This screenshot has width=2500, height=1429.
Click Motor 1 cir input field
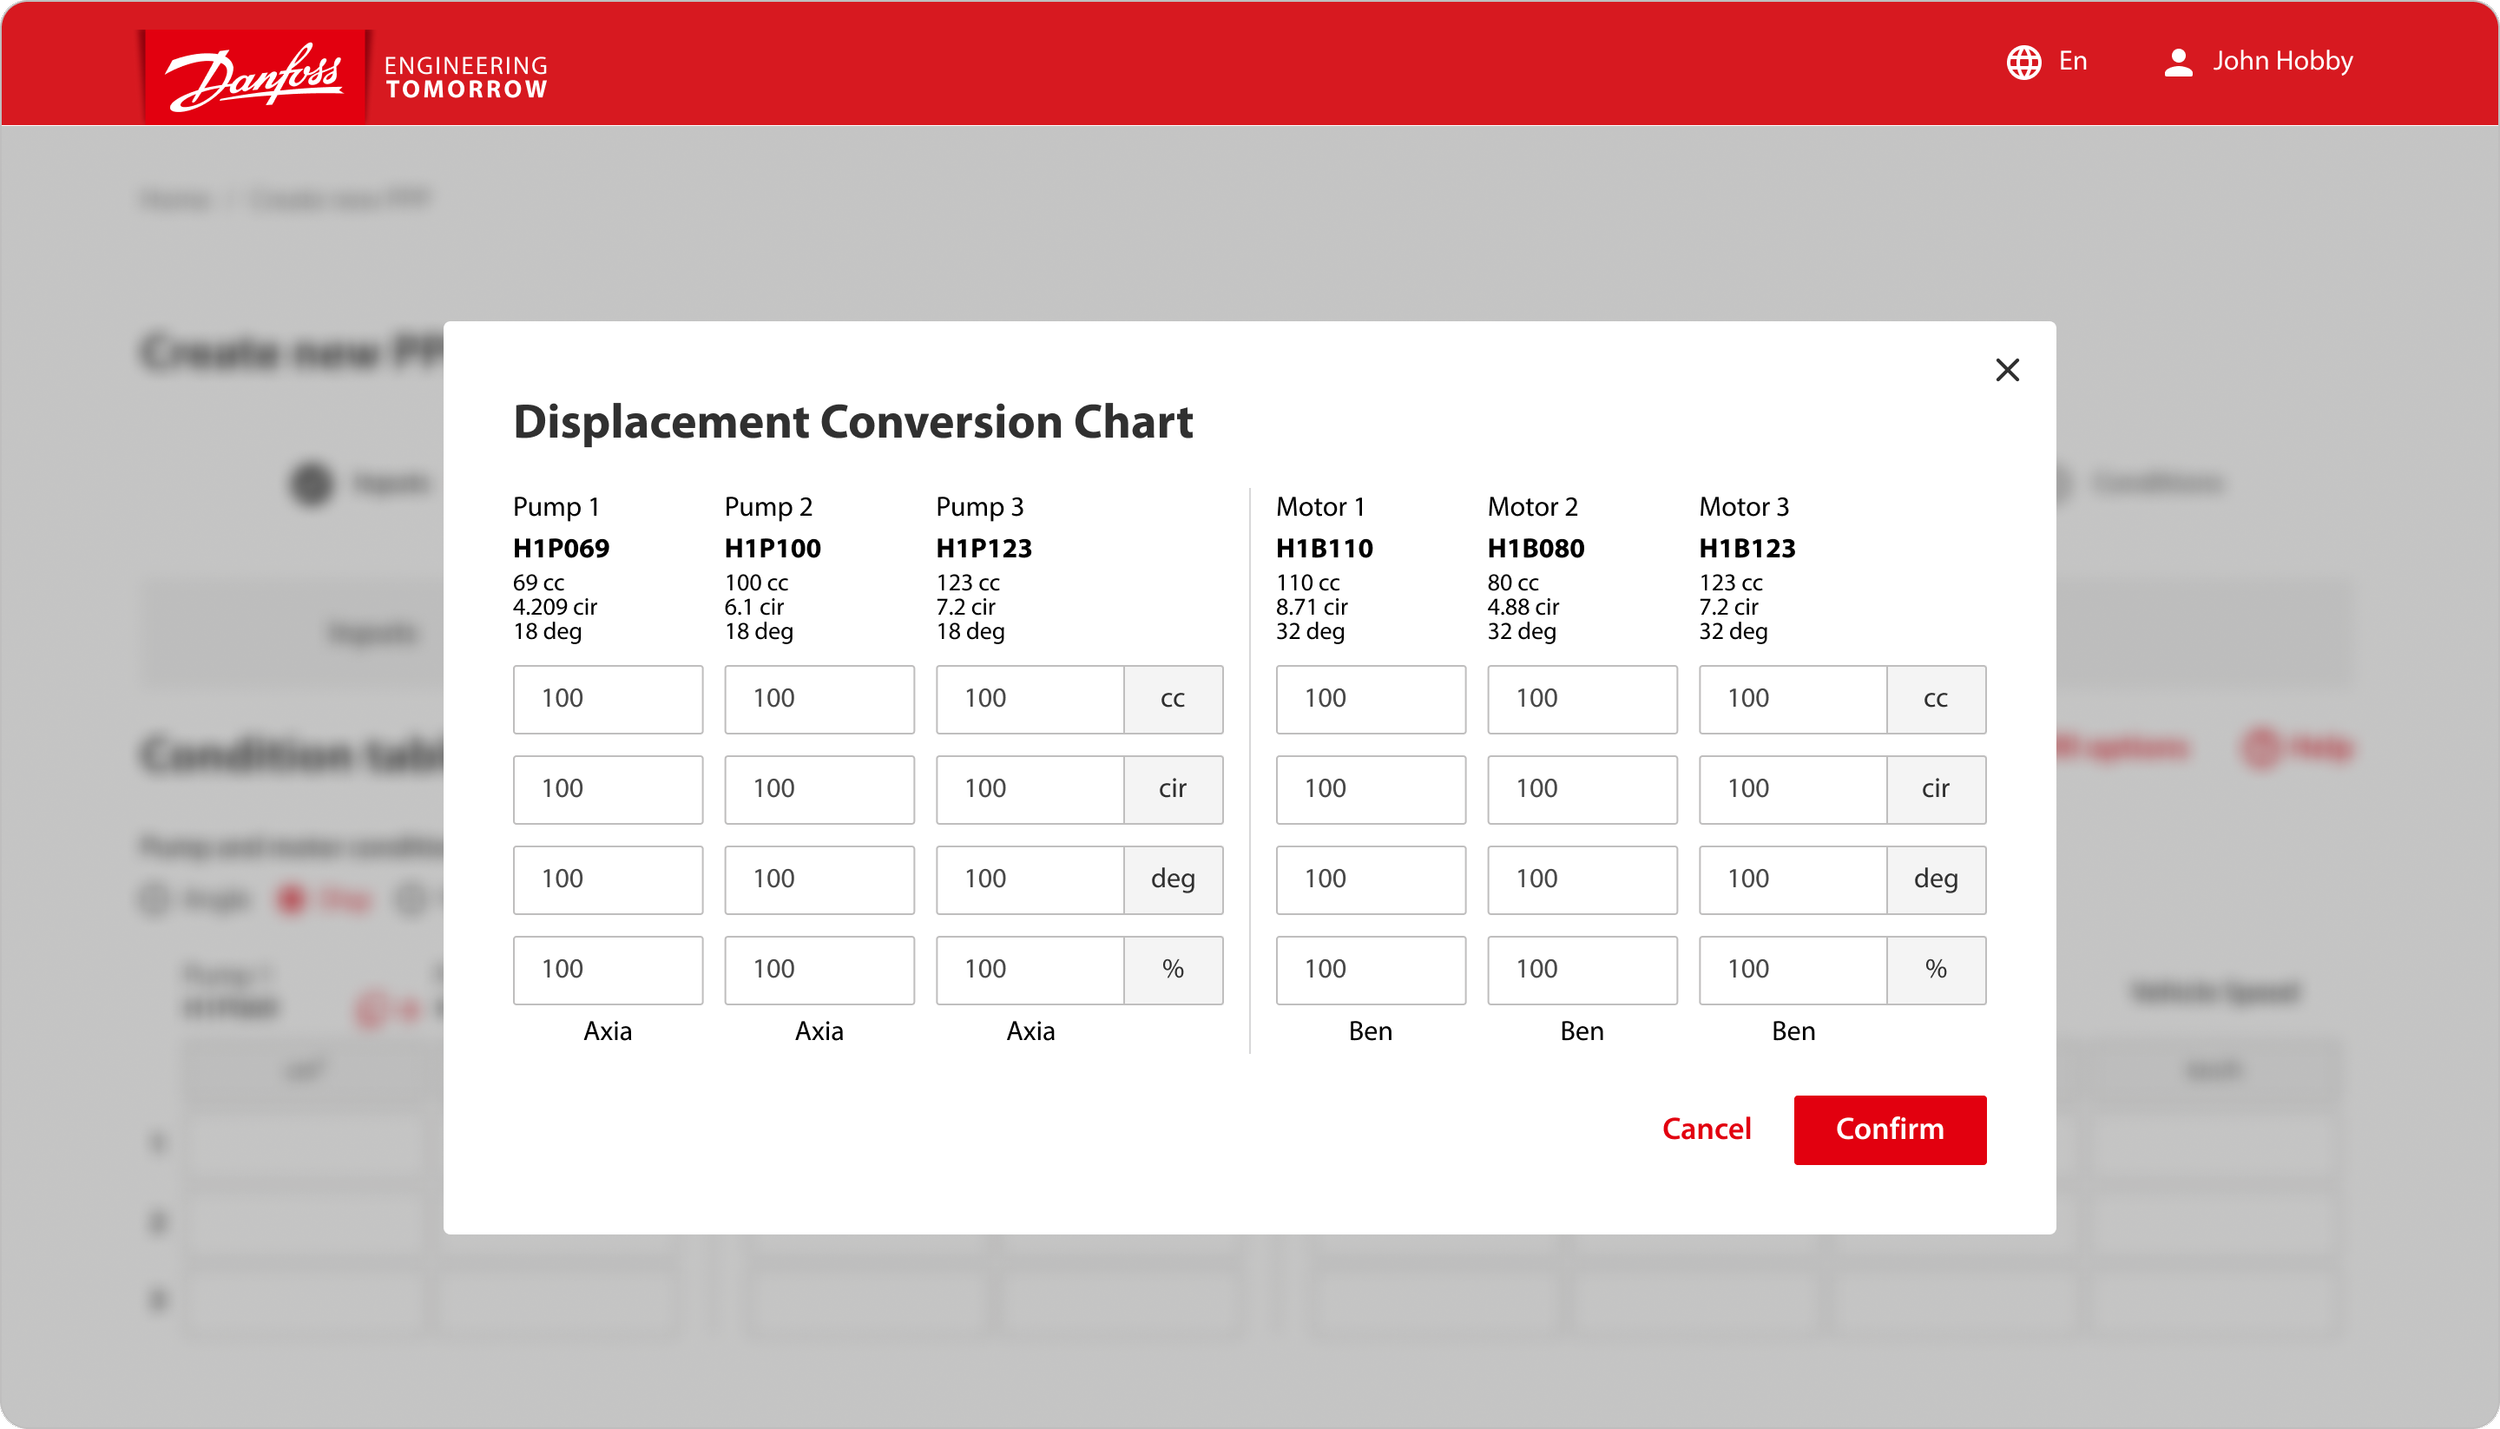(1370, 789)
